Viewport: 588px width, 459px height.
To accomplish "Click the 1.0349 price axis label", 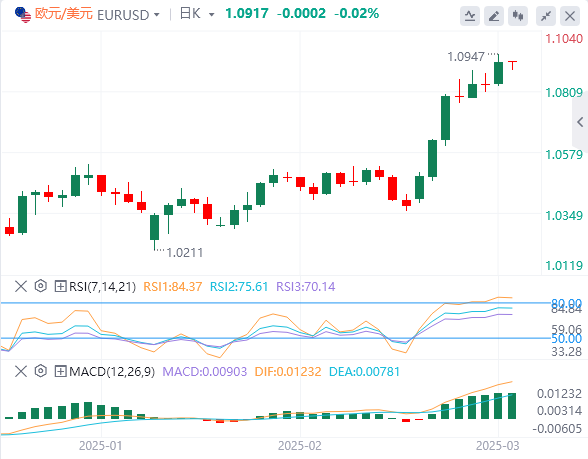I will click(564, 216).
